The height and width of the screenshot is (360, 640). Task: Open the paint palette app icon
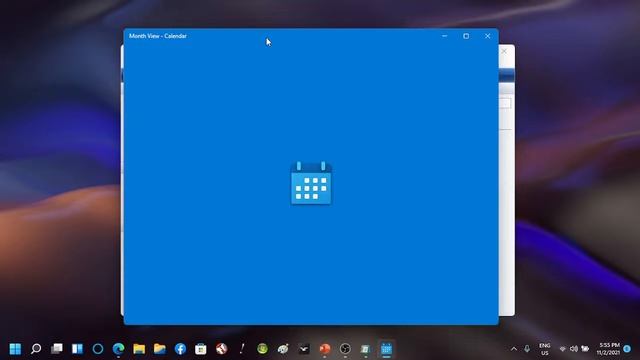283,349
